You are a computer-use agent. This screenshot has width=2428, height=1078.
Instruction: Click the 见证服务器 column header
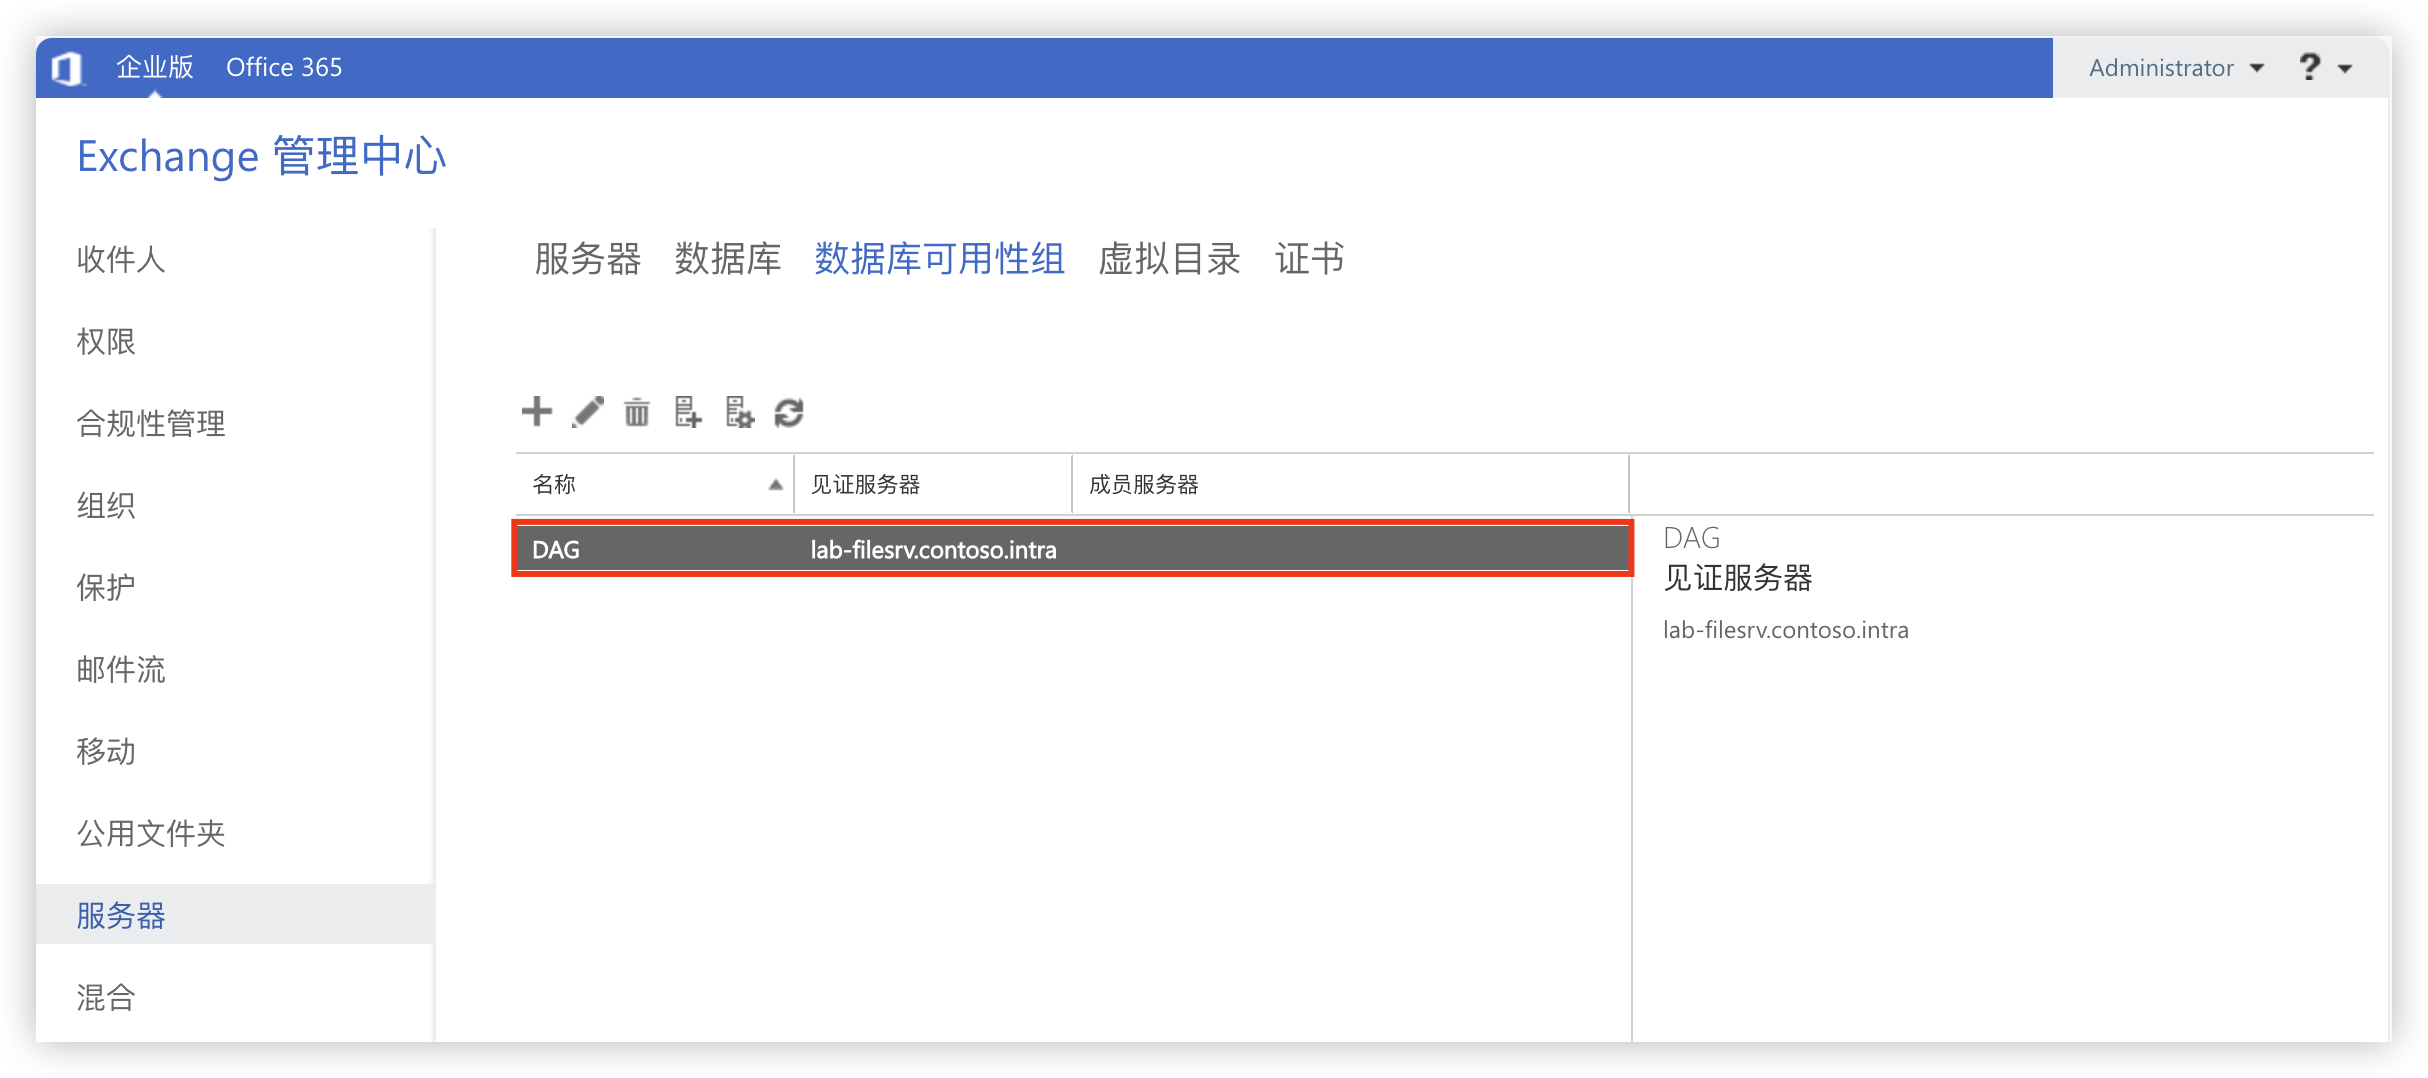933,485
